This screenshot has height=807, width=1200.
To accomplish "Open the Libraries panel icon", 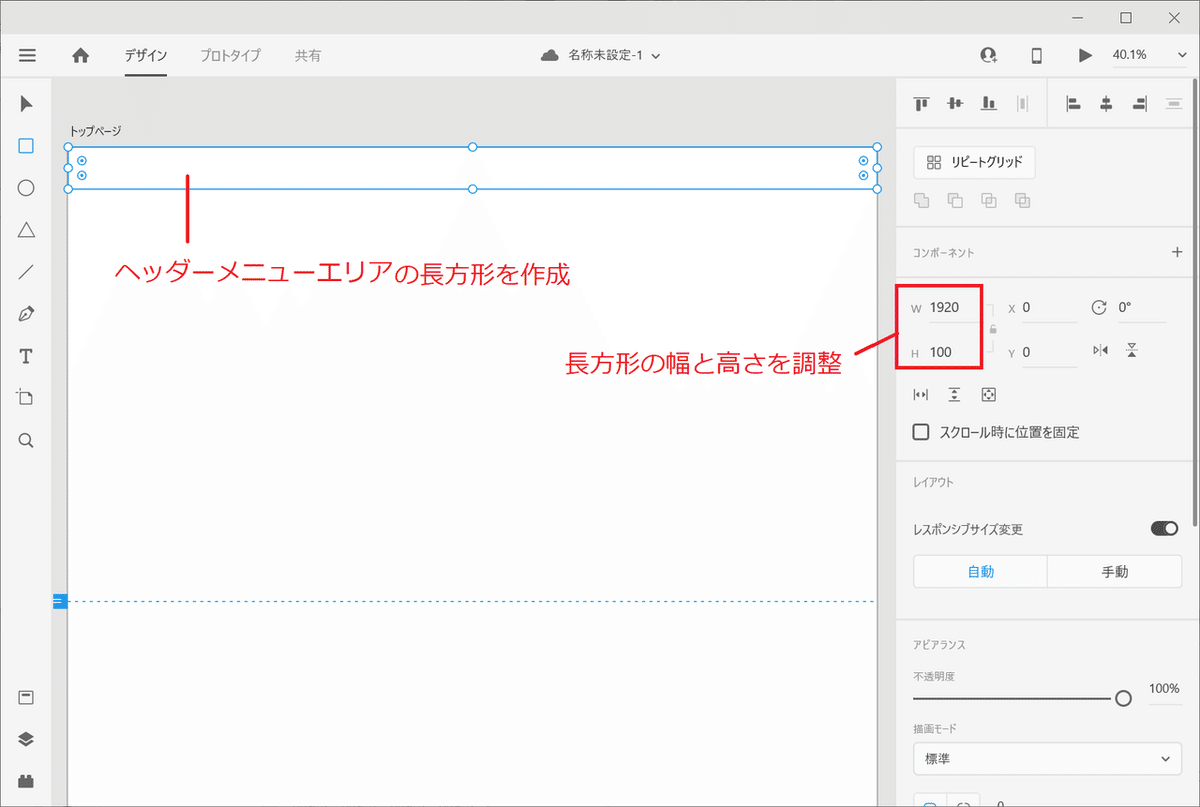I will click(x=27, y=697).
